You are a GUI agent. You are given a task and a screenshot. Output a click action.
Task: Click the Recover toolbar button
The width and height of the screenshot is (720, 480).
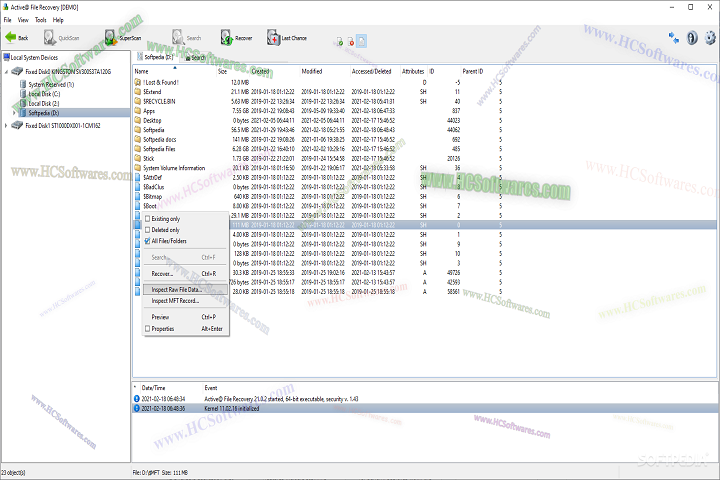coord(236,38)
